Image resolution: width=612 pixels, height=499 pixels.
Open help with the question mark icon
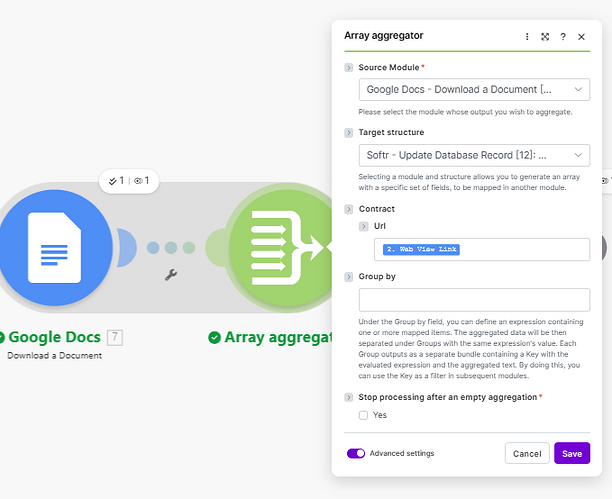(x=563, y=36)
